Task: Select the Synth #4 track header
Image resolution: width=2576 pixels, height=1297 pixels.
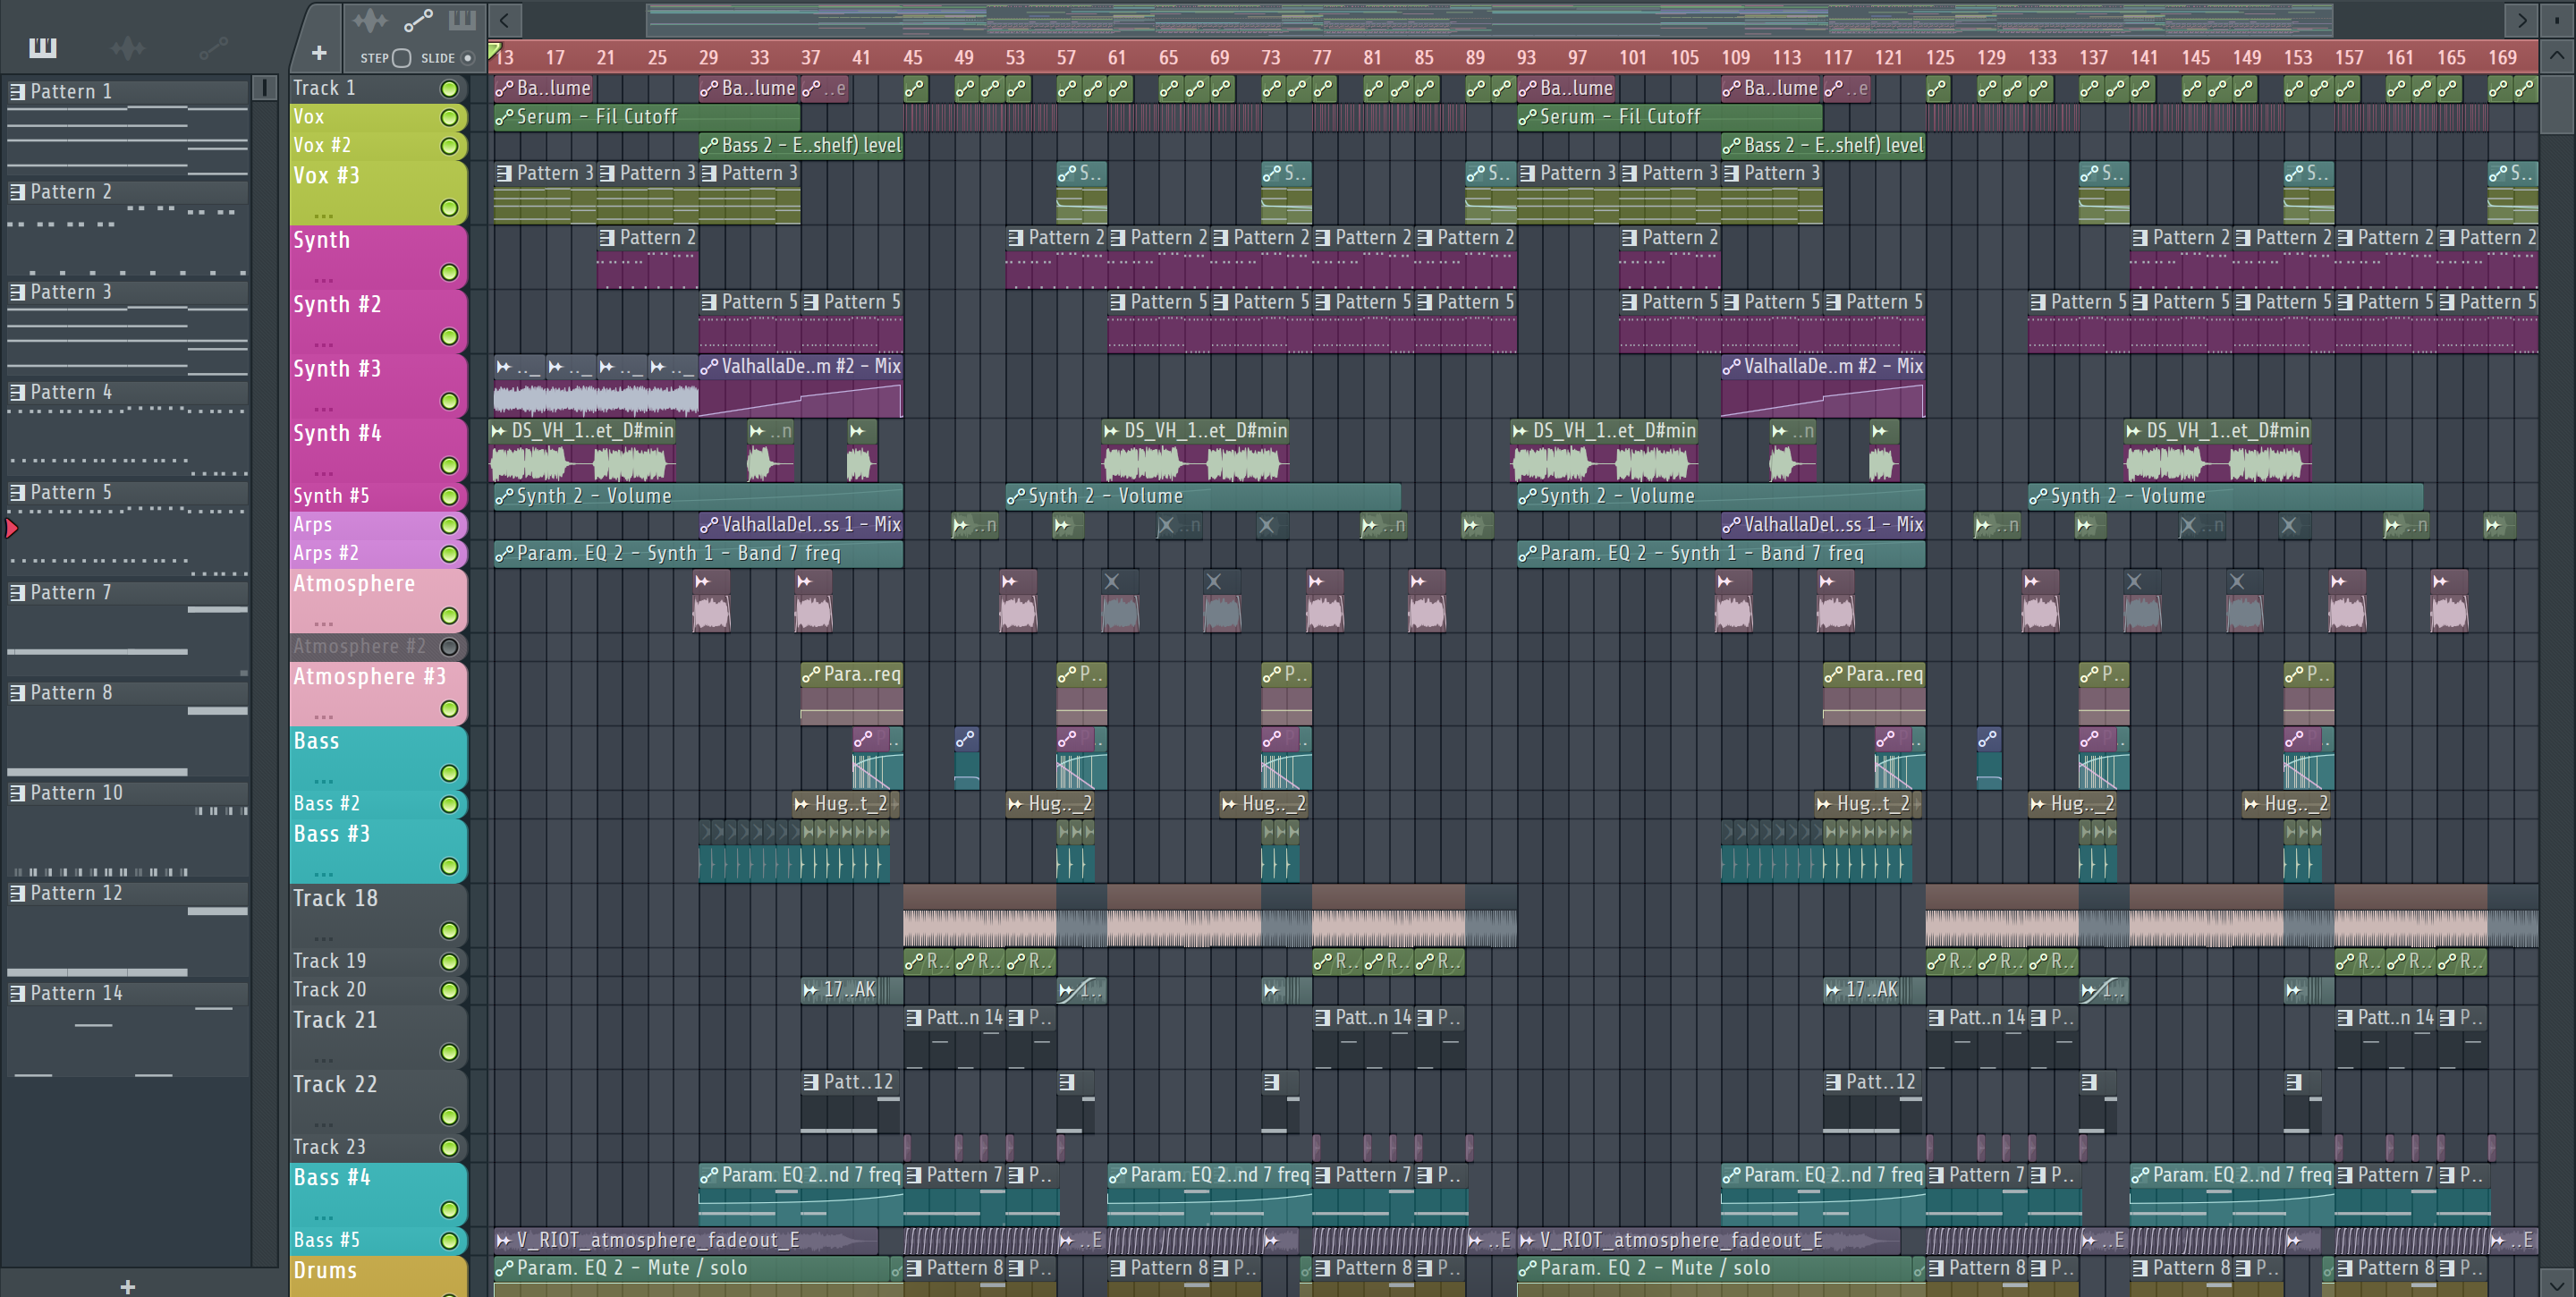Action: click(378, 450)
